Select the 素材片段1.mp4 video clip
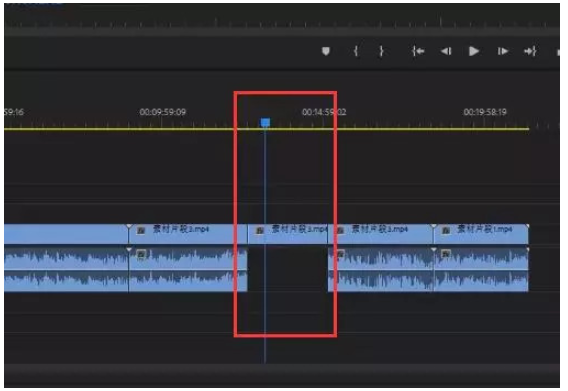The width and height of the screenshot is (568, 391). tap(481, 234)
